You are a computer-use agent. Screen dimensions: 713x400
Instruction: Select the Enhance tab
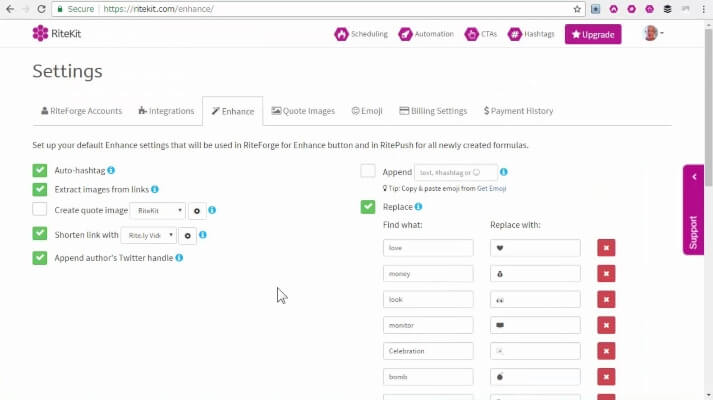pos(233,111)
